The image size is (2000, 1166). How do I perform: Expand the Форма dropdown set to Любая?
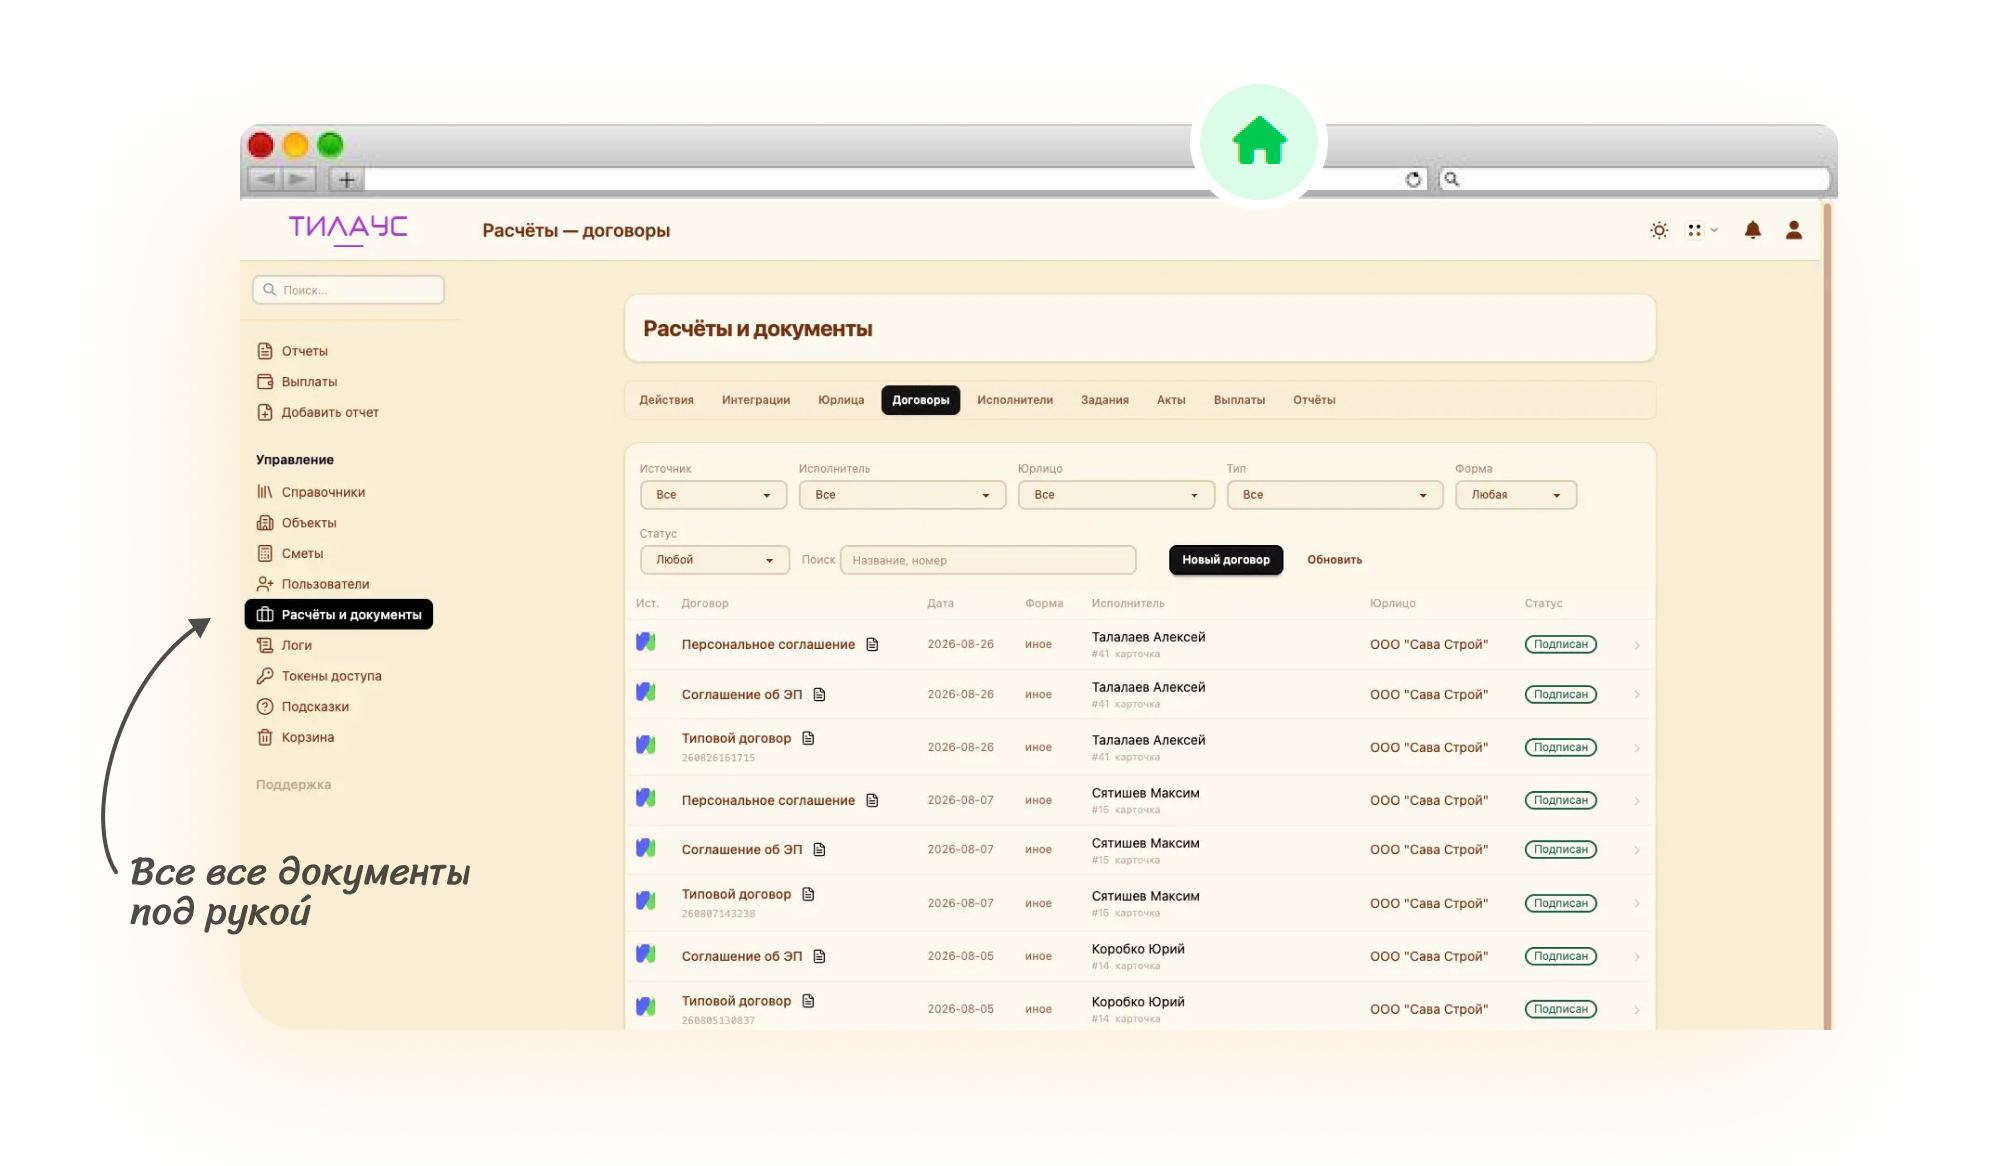[x=1516, y=495]
